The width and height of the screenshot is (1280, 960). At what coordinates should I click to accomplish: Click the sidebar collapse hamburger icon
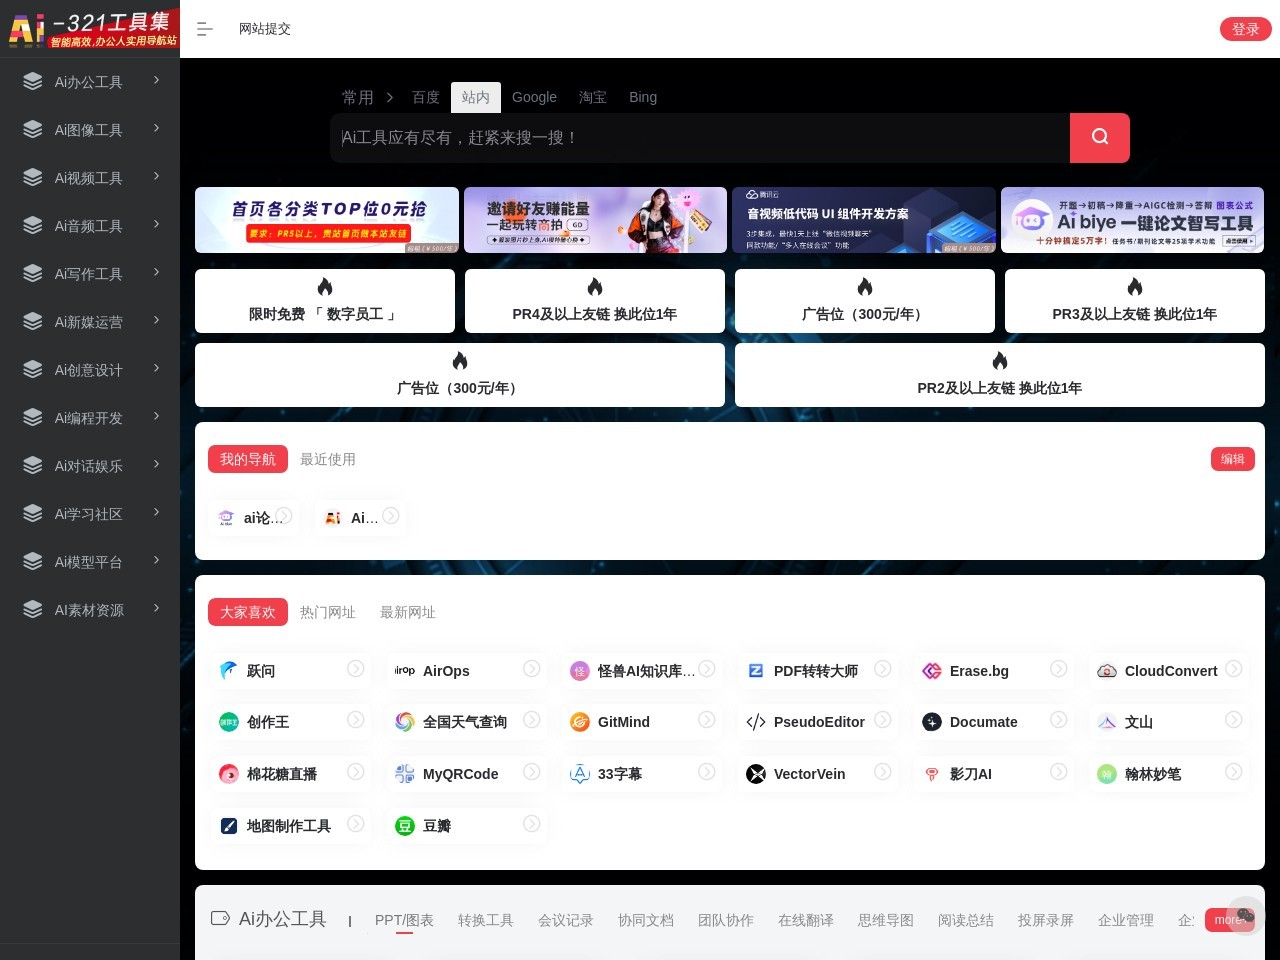[205, 29]
